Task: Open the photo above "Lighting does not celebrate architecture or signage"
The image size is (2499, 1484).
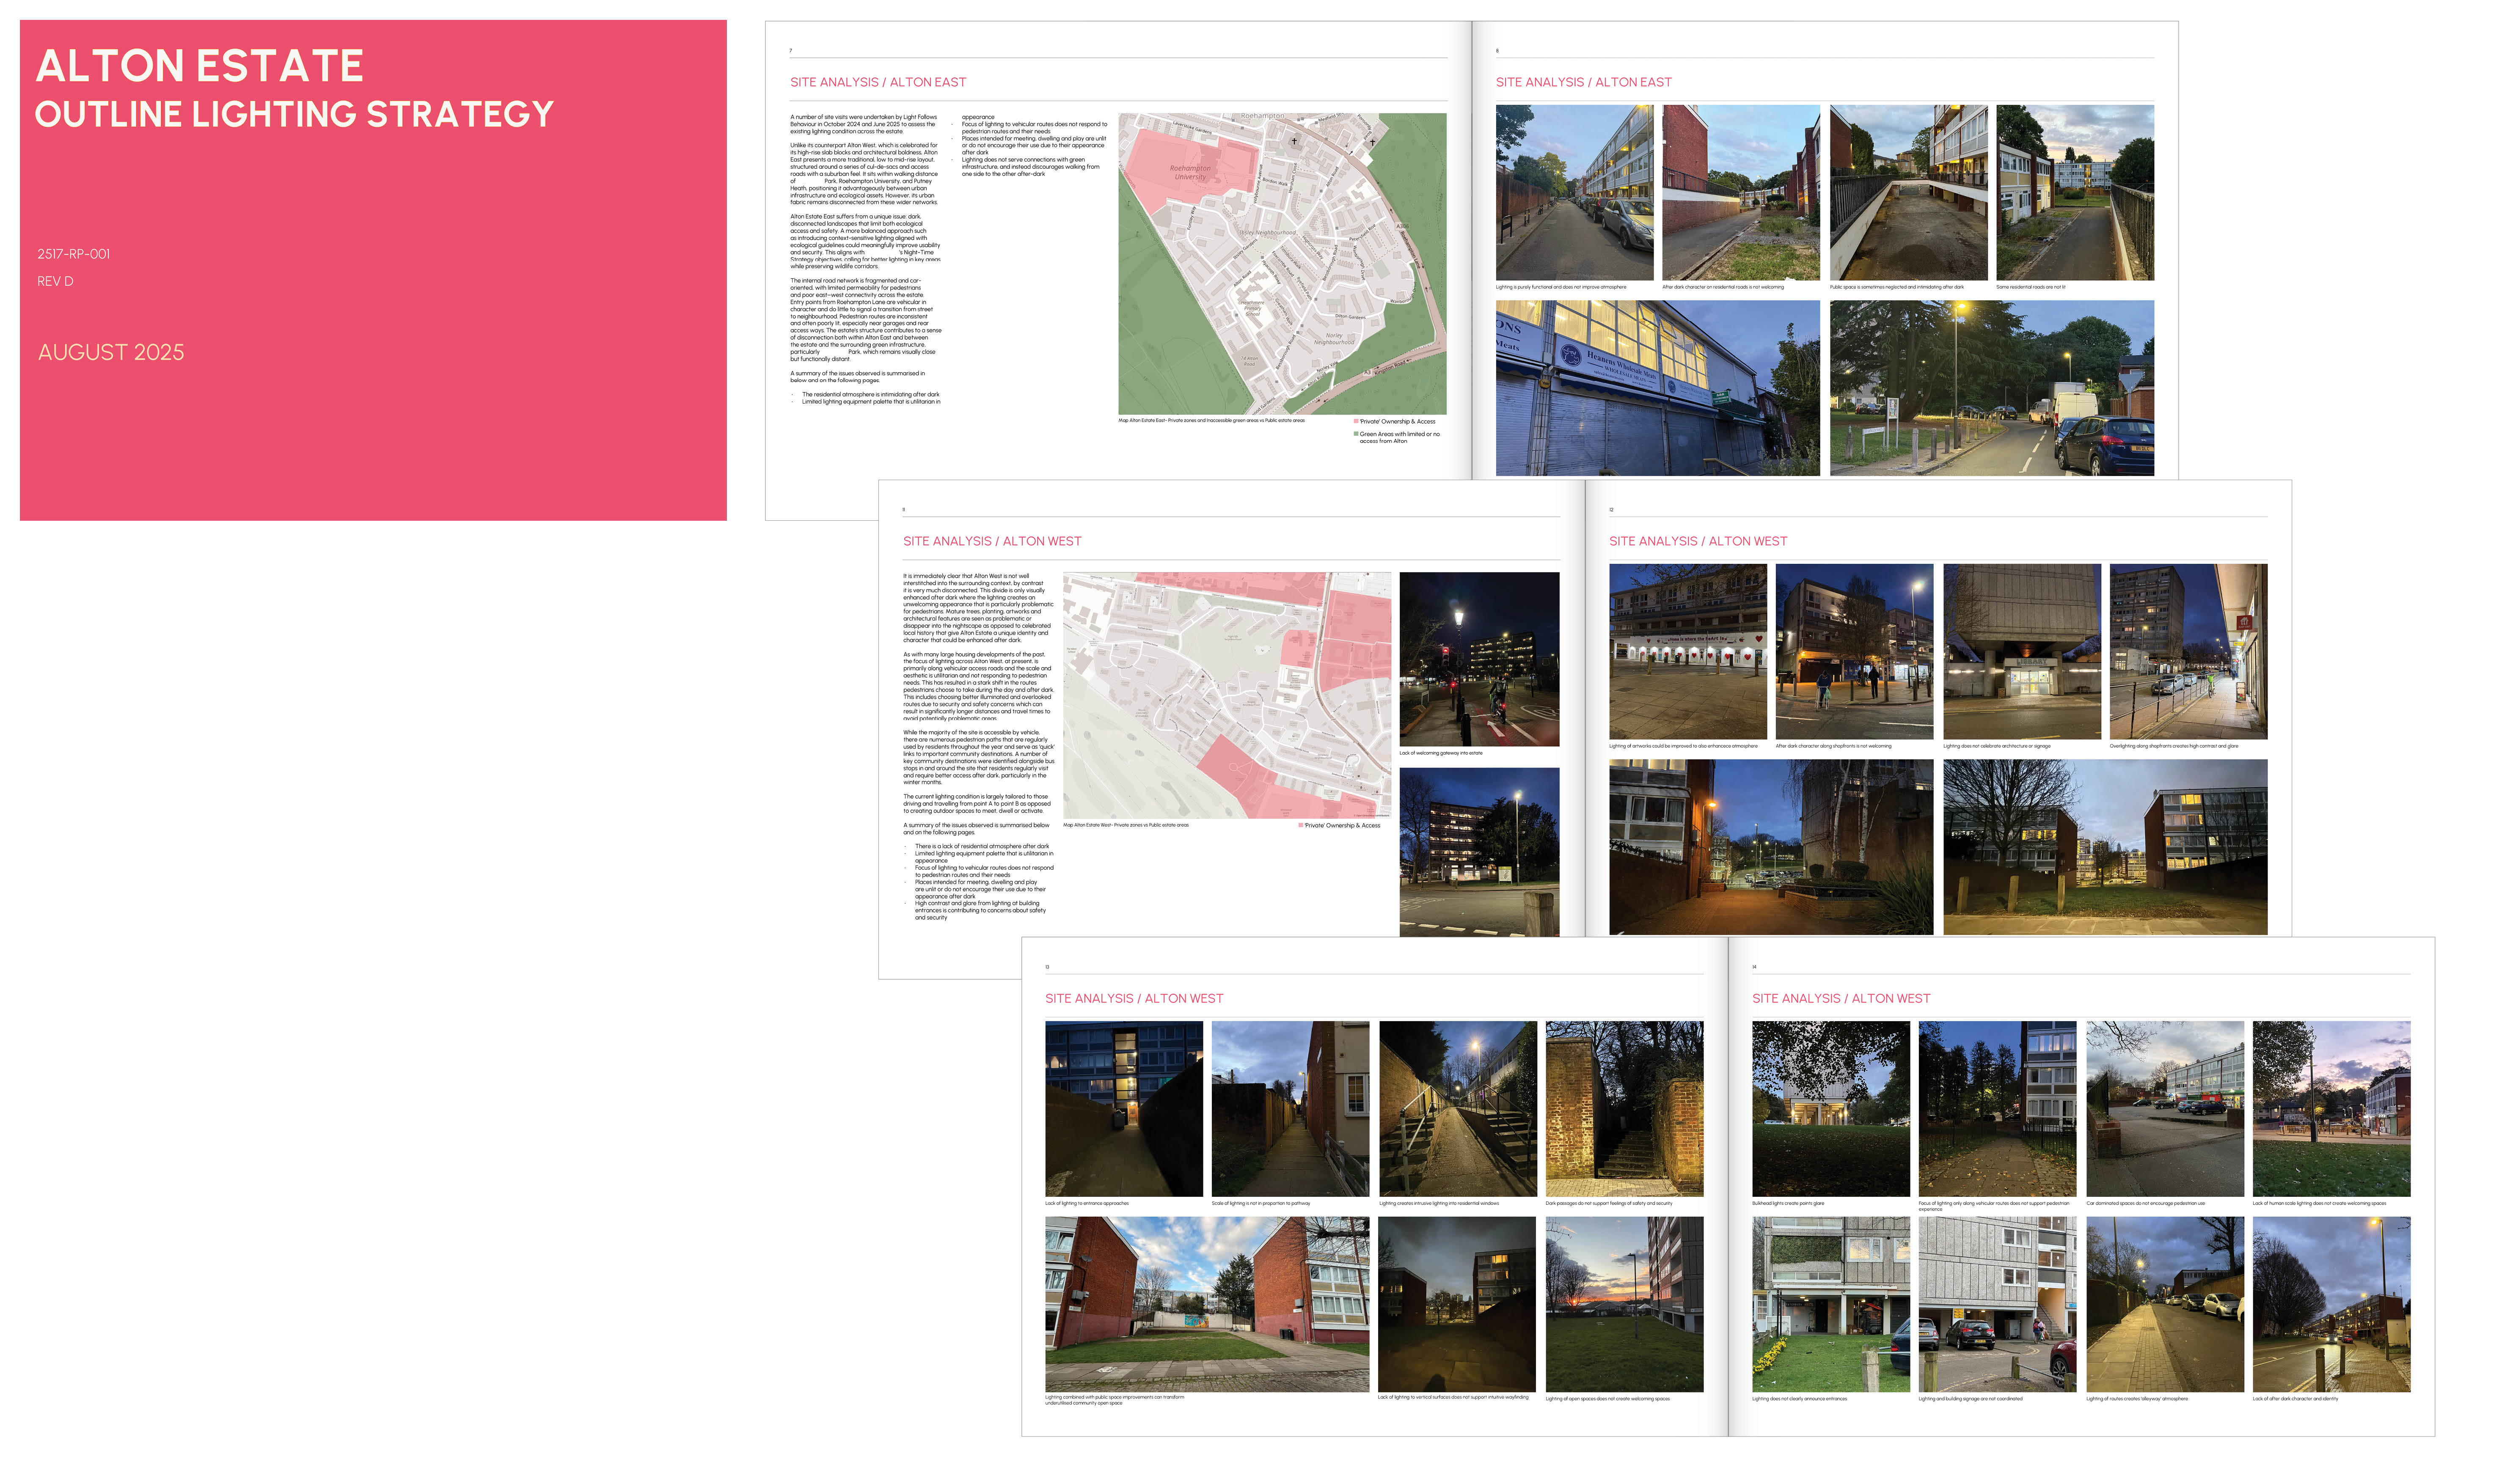Action: click(x=2022, y=651)
